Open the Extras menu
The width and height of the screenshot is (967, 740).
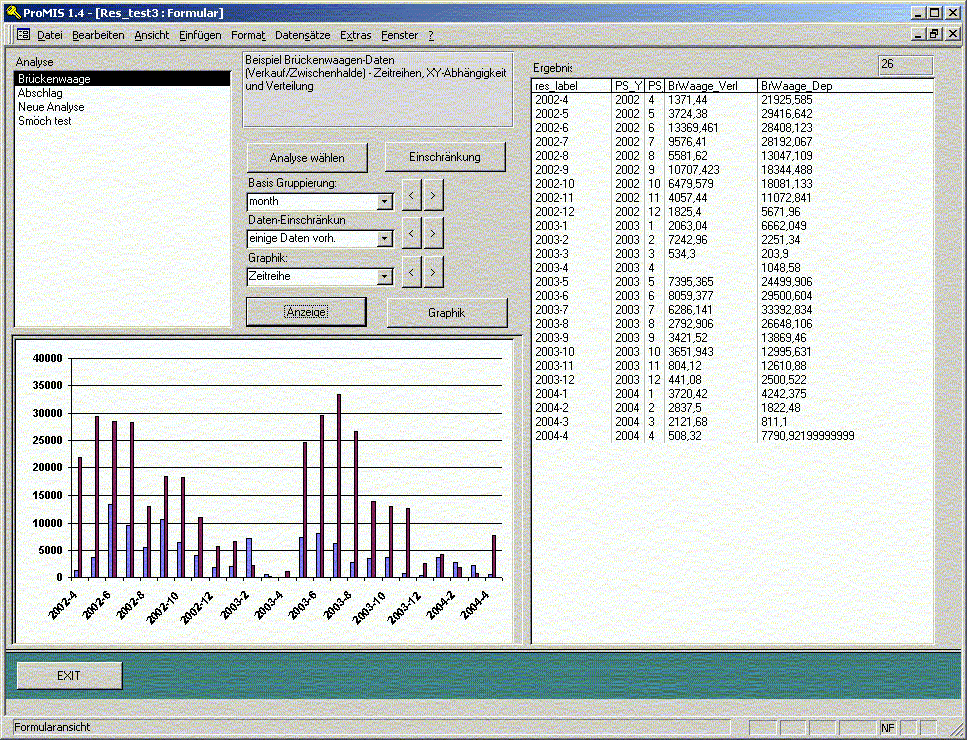[x=355, y=35]
